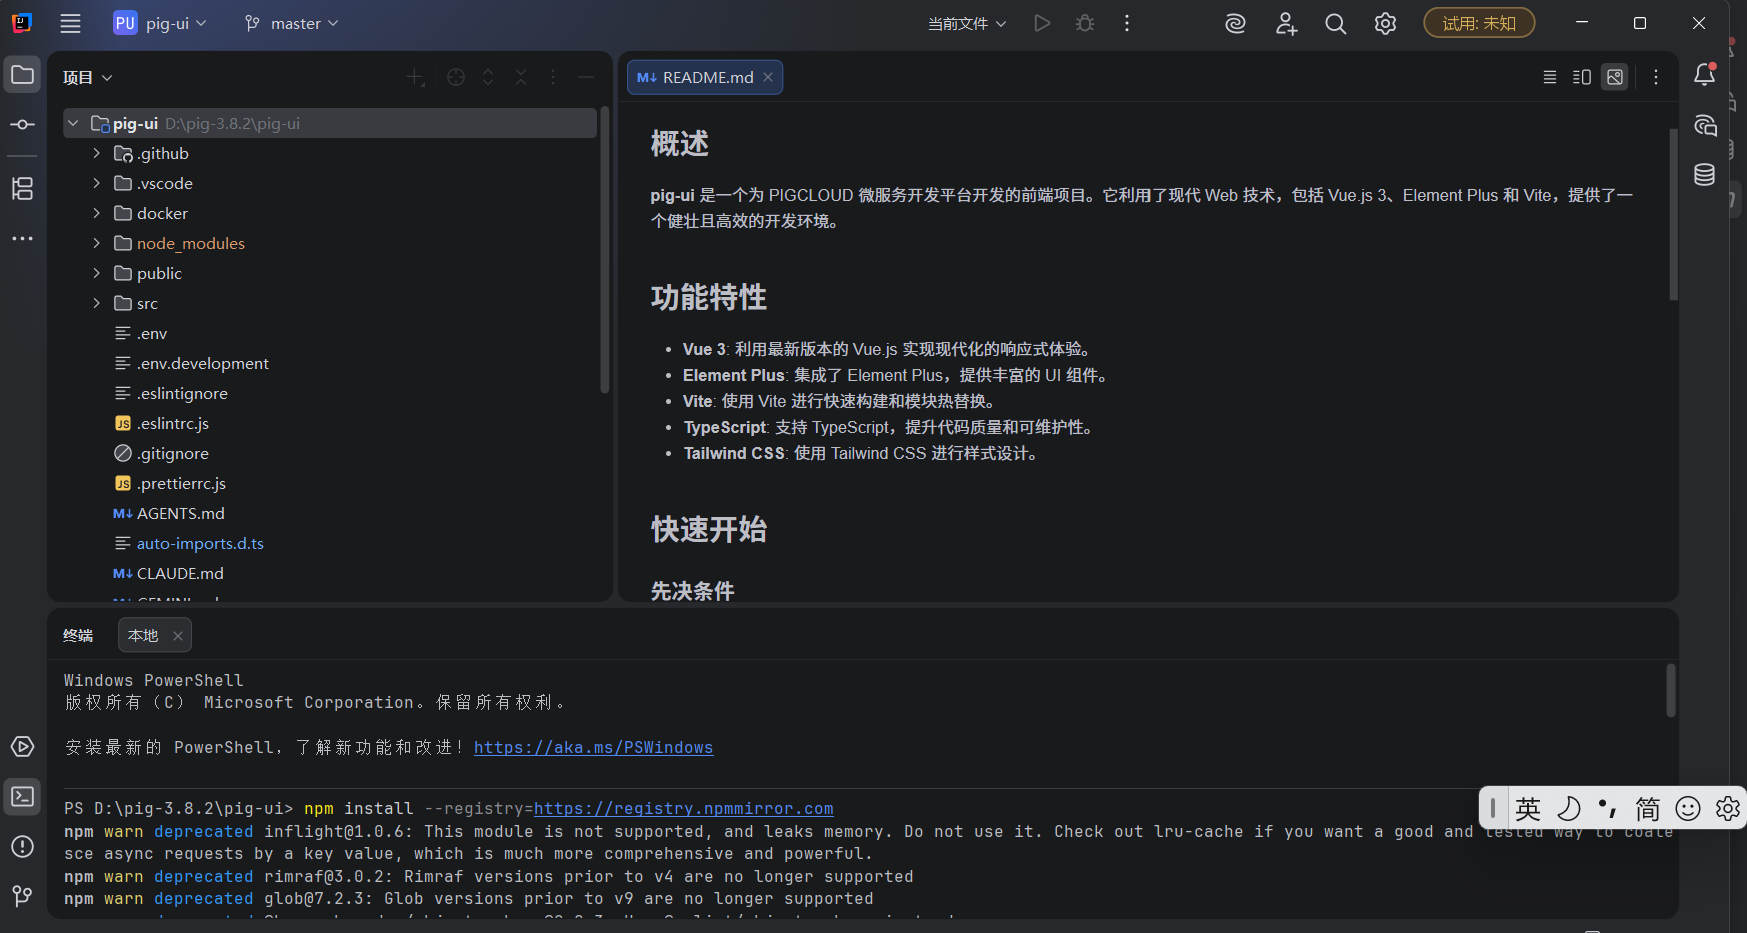Open the master branch dropdown
This screenshot has width=1747, height=933.
click(x=292, y=23)
